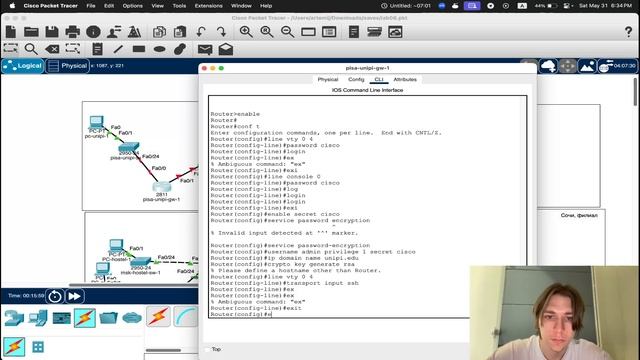Open the File menu
Image resolution: width=640 pixels, height=360 pixels.
91,6
